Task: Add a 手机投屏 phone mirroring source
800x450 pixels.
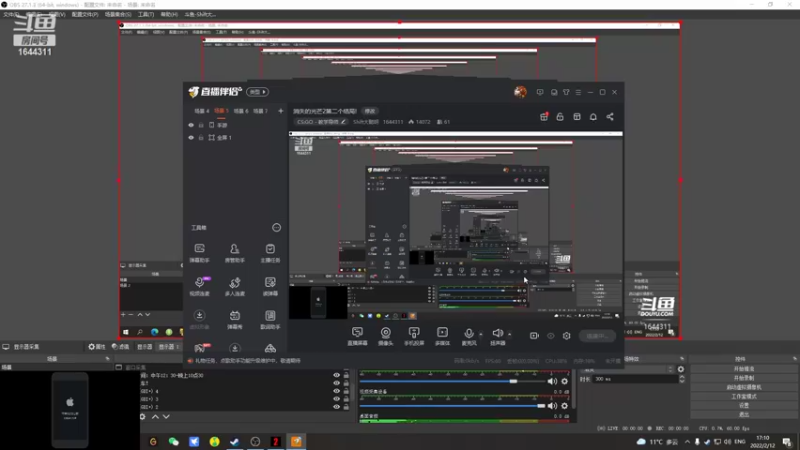Action: coord(414,336)
